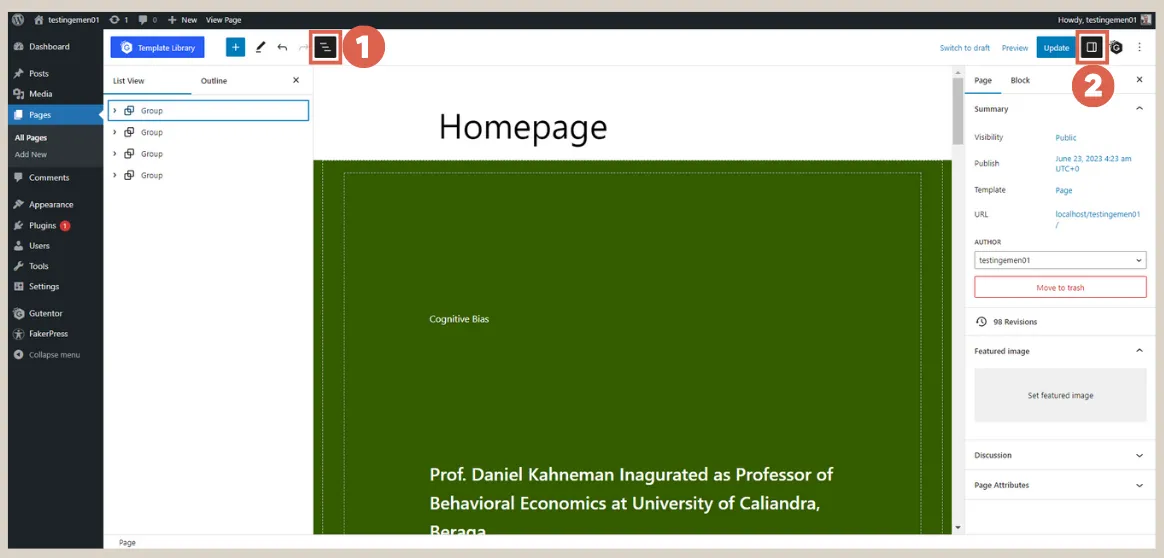This screenshot has width=1164, height=558.
Task: Click the Undo arrow icon
Action: point(282,47)
